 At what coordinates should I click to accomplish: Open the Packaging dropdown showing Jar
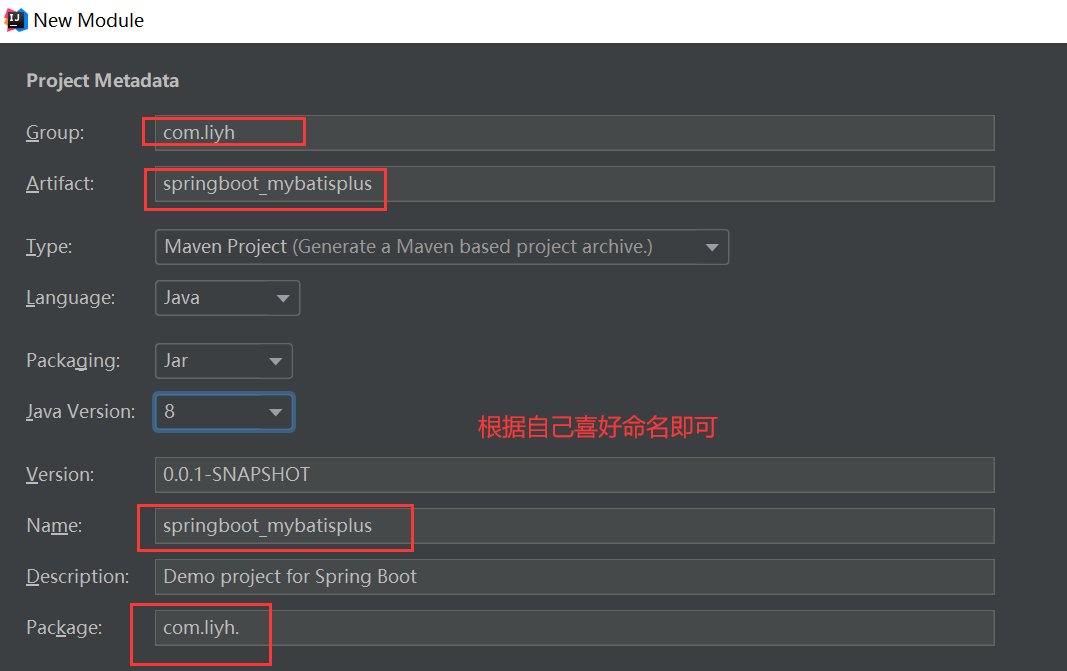(224, 361)
